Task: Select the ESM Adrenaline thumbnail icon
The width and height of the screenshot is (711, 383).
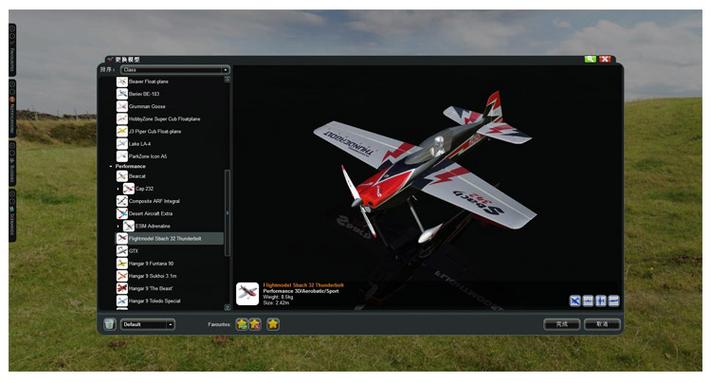Action: (128, 226)
